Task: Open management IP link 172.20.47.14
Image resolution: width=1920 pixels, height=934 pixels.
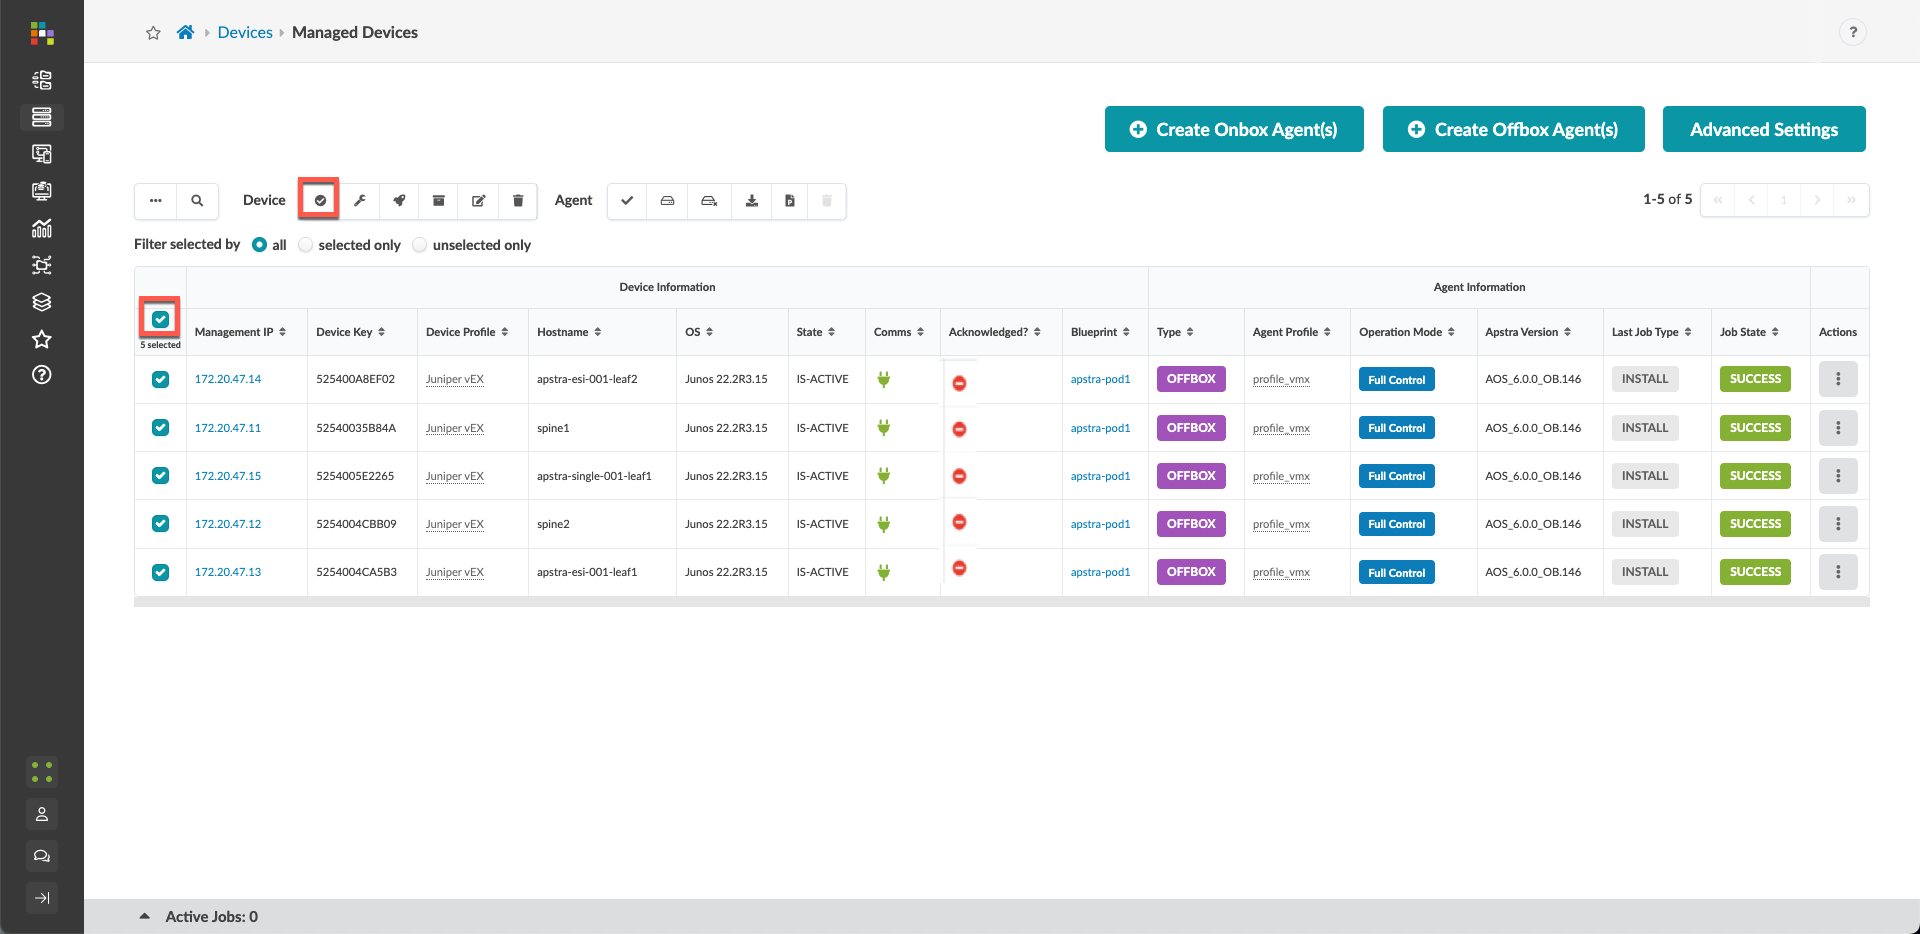Action: (x=228, y=379)
